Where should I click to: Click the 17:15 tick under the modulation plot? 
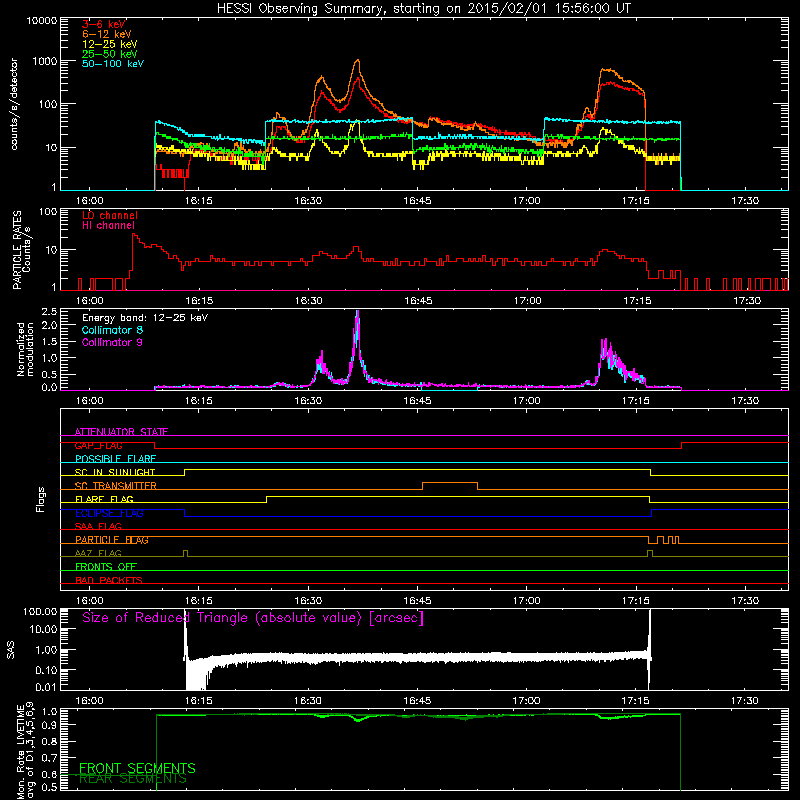(x=636, y=401)
